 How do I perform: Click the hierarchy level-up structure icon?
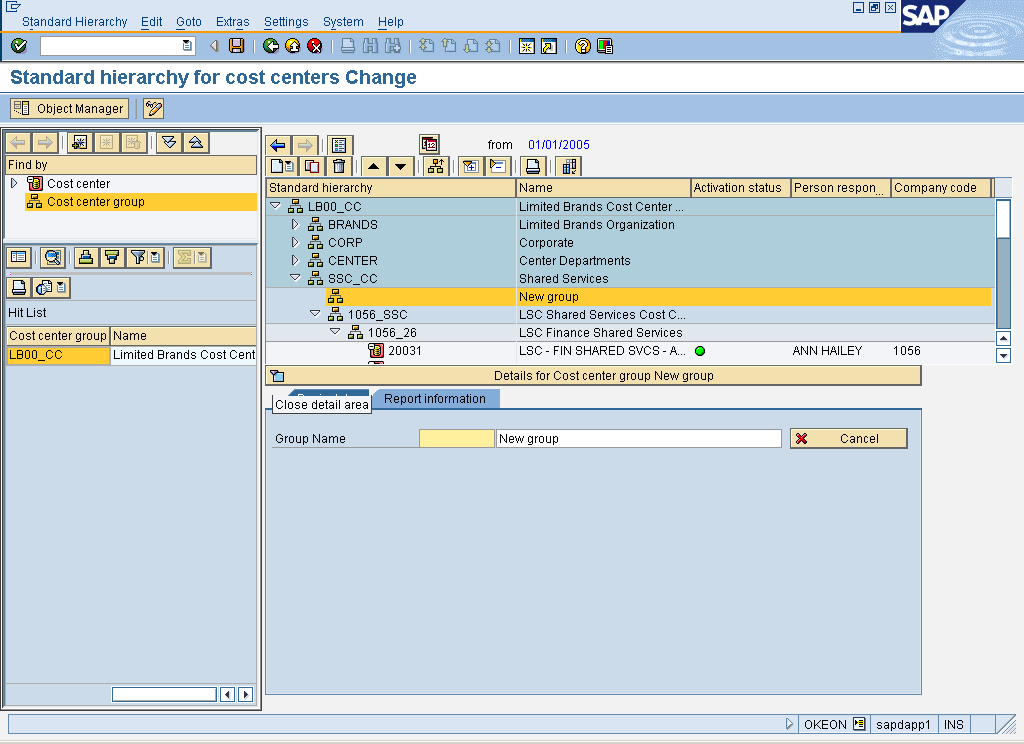(436, 167)
